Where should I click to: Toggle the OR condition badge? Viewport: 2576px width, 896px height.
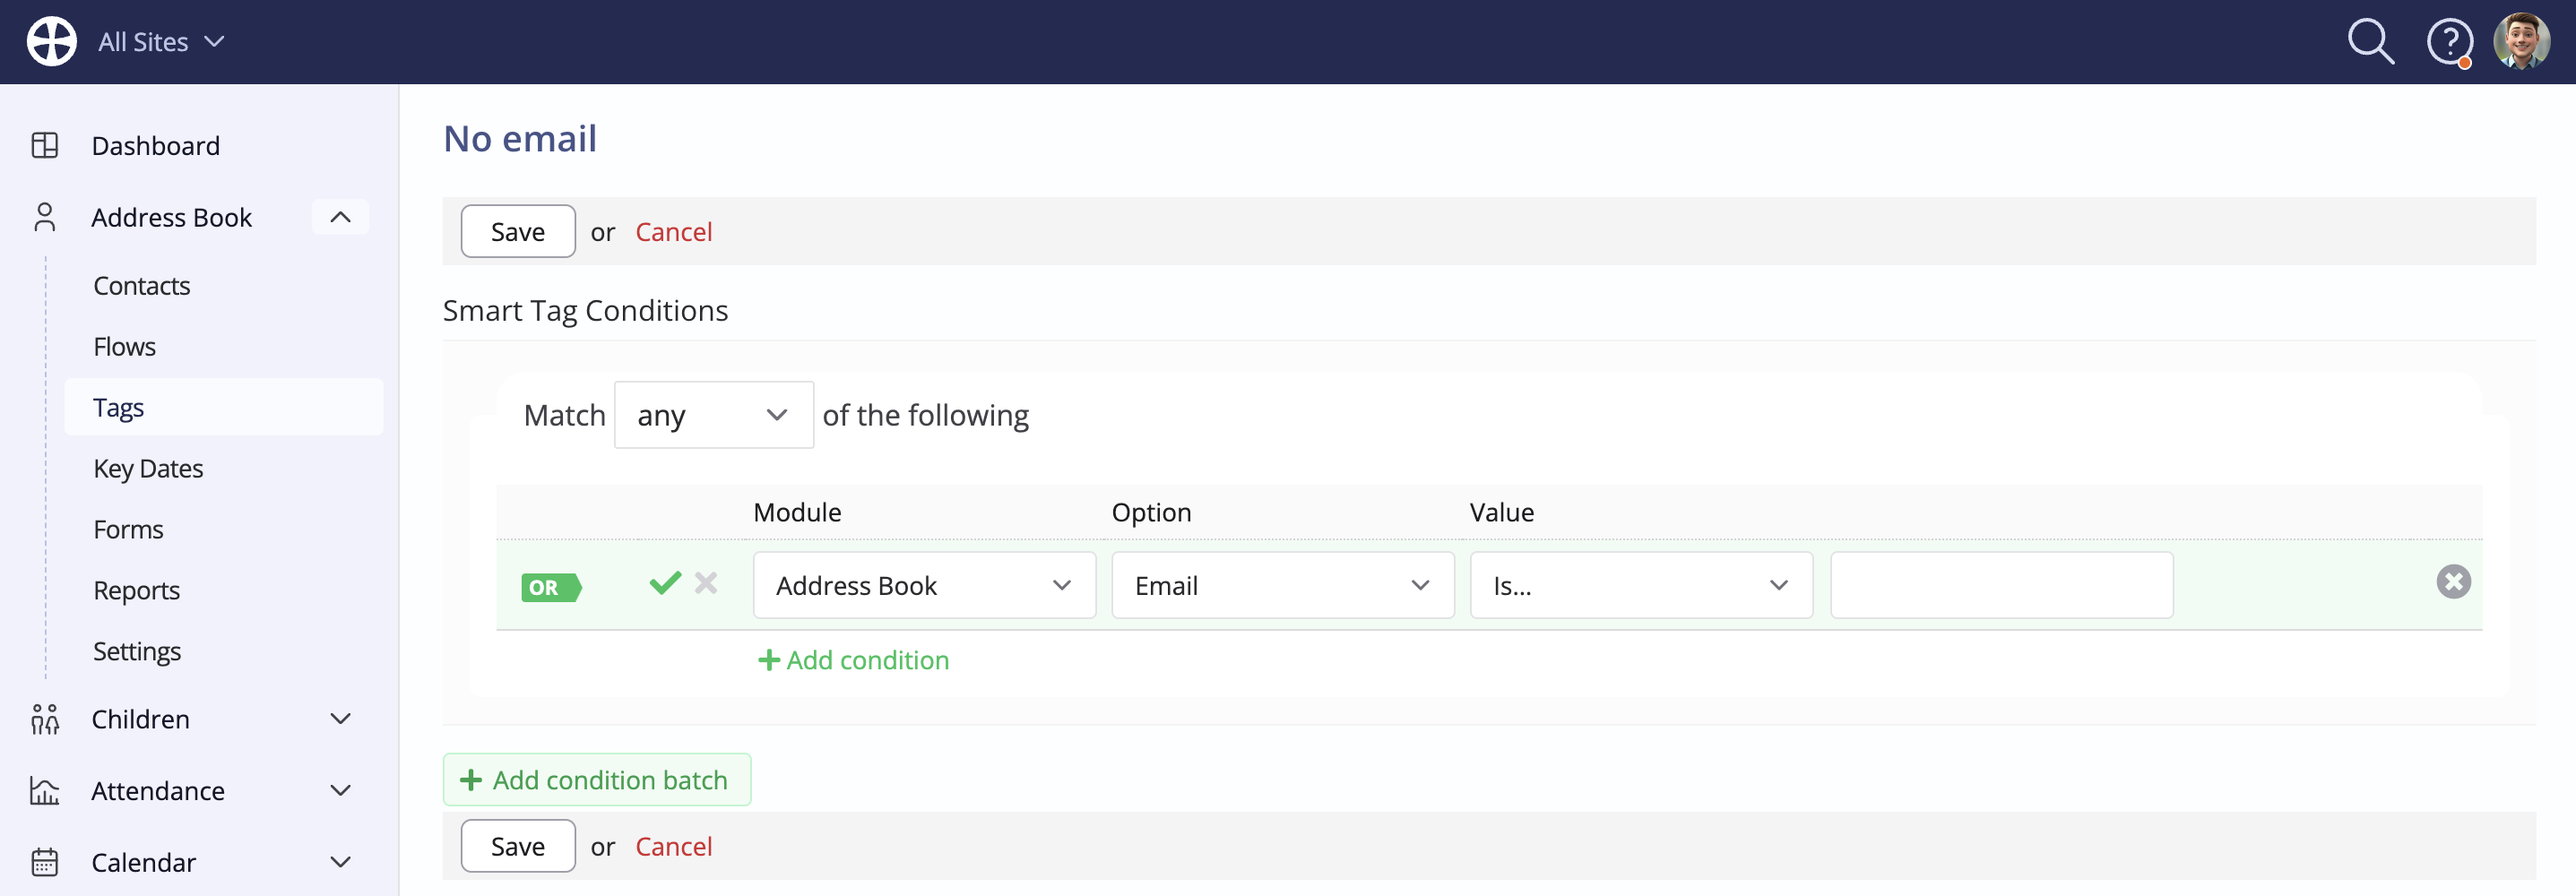tap(551, 587)
